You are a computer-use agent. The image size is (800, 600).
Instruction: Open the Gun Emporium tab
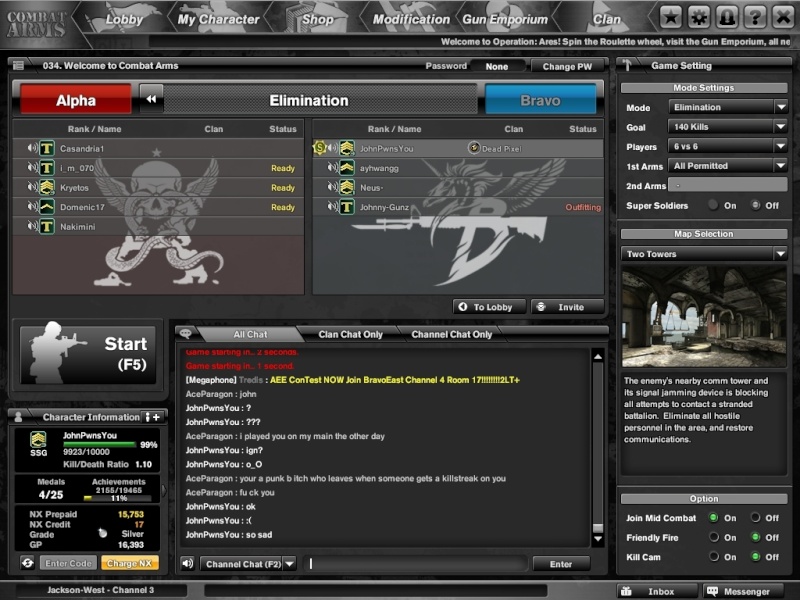[x=505, y=19]
